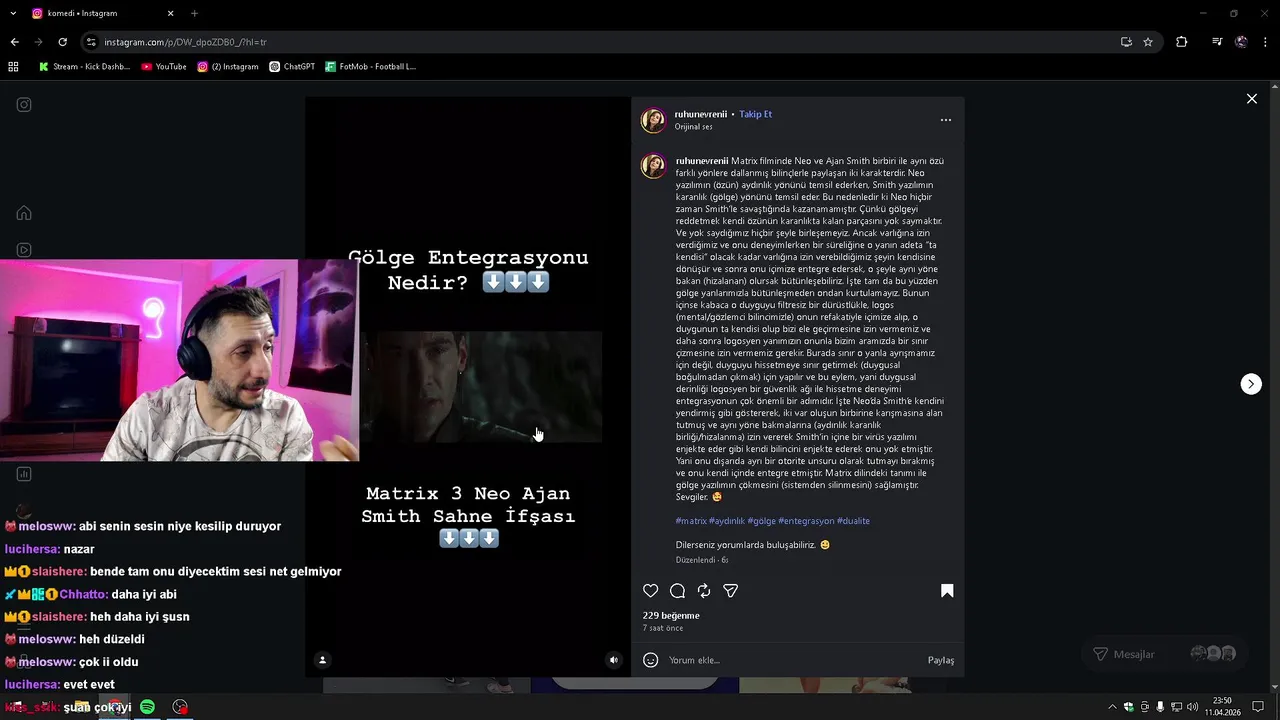1280x720 pixels.
Task: Toggle the reel's sound speaker icon
Action: tap(614, 660)
